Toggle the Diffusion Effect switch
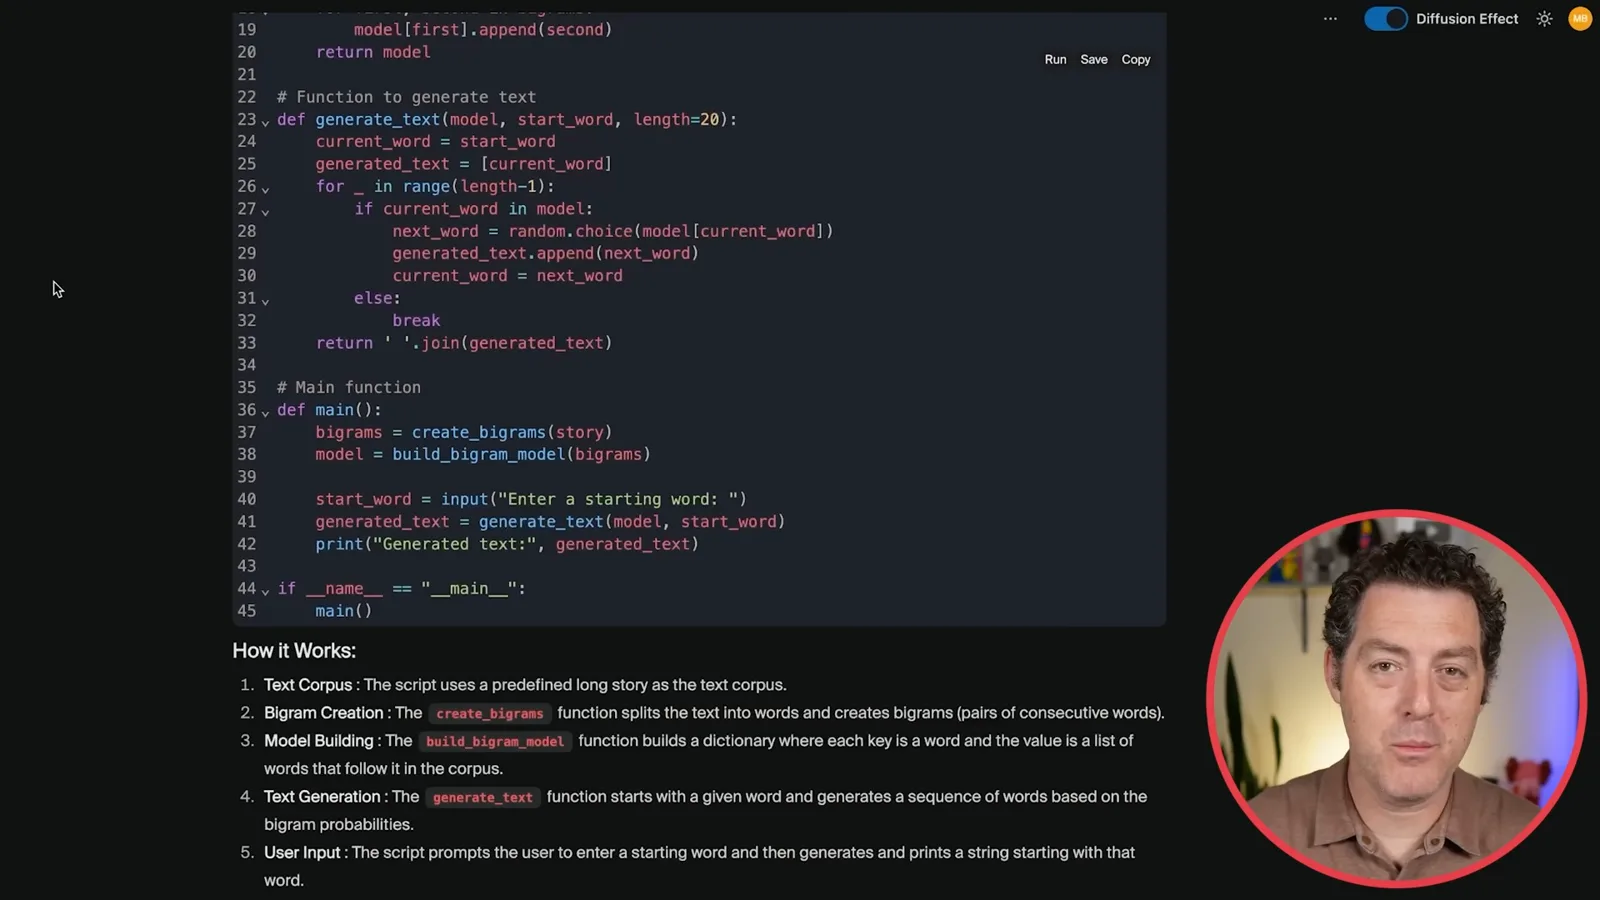The image size is (1600, 900). tap(1385, 19)
